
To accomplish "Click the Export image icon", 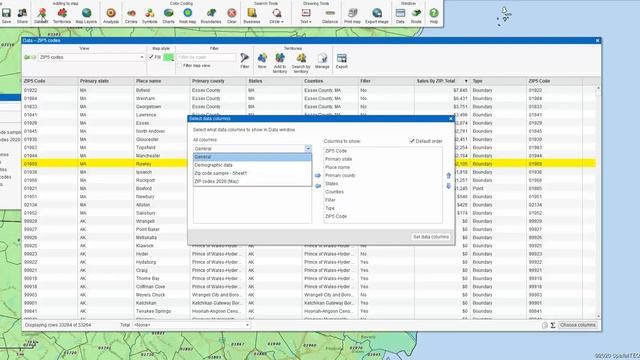I will (x=377, y=16).
